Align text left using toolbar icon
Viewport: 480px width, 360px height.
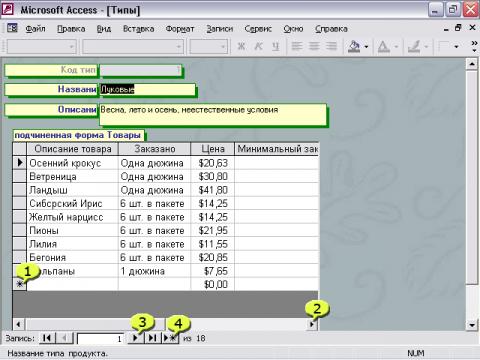click(297, 46)
